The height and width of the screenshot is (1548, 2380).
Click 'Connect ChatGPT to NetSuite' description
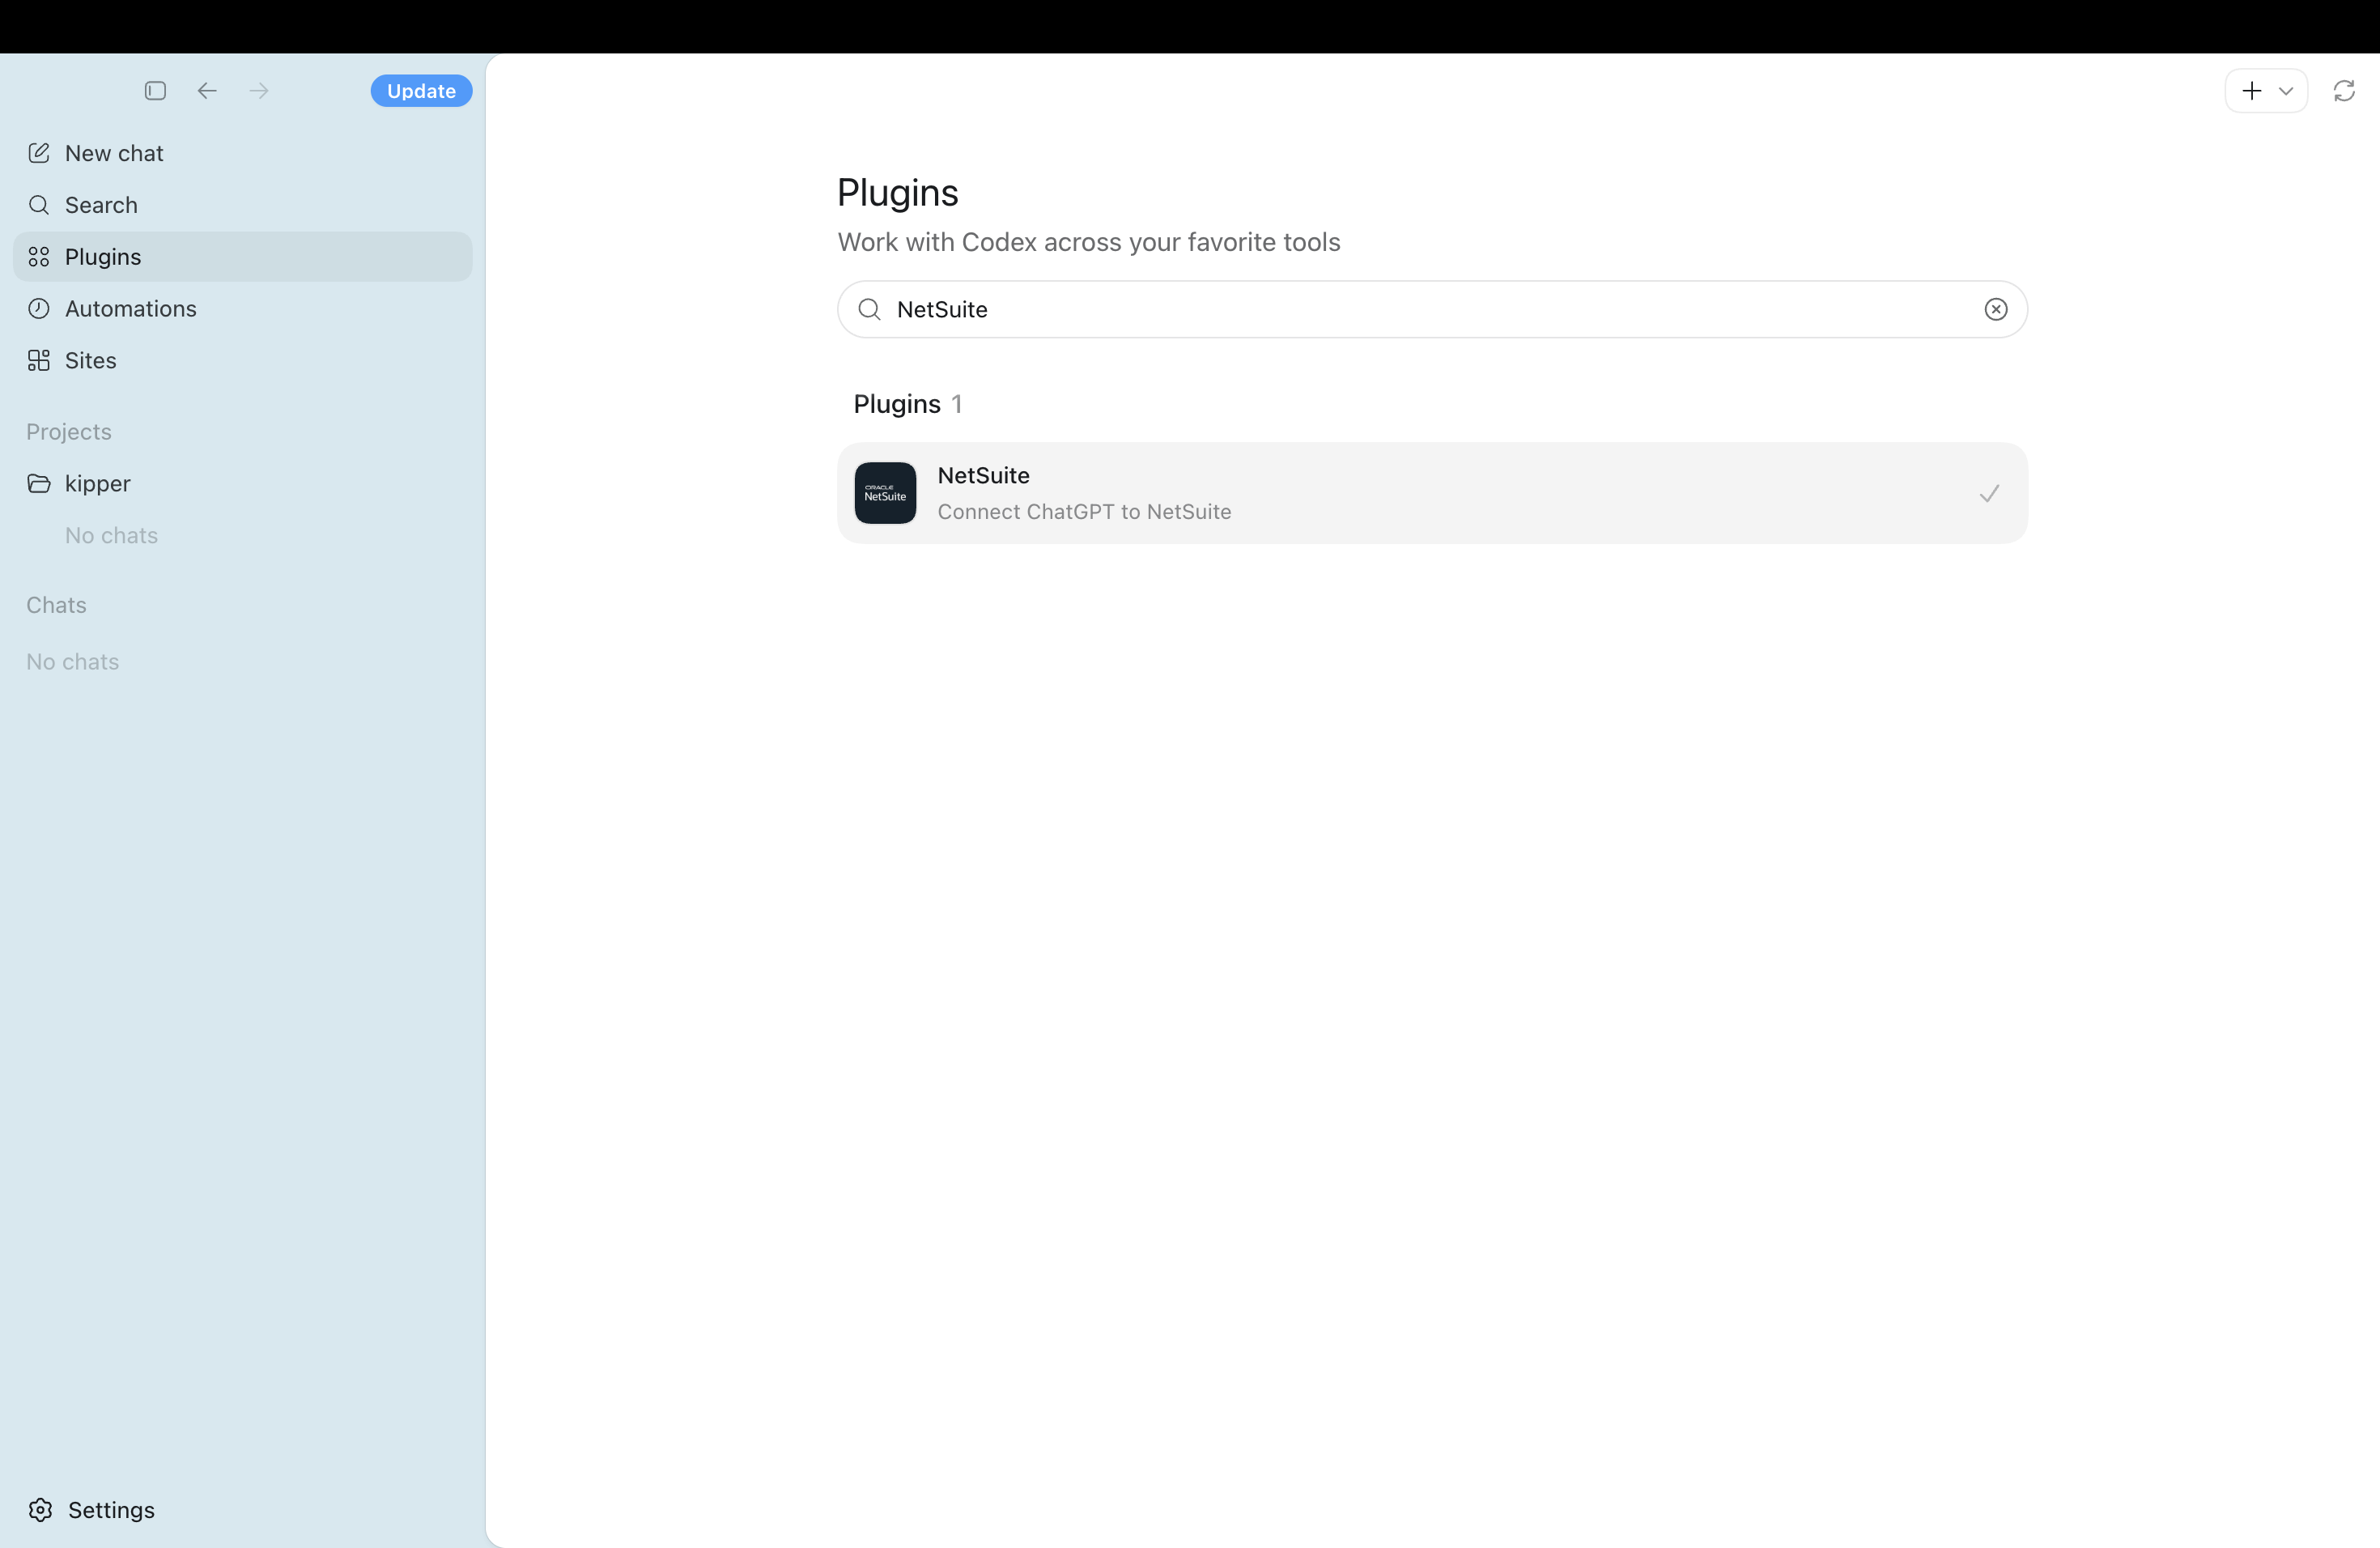coord(1084,512)
